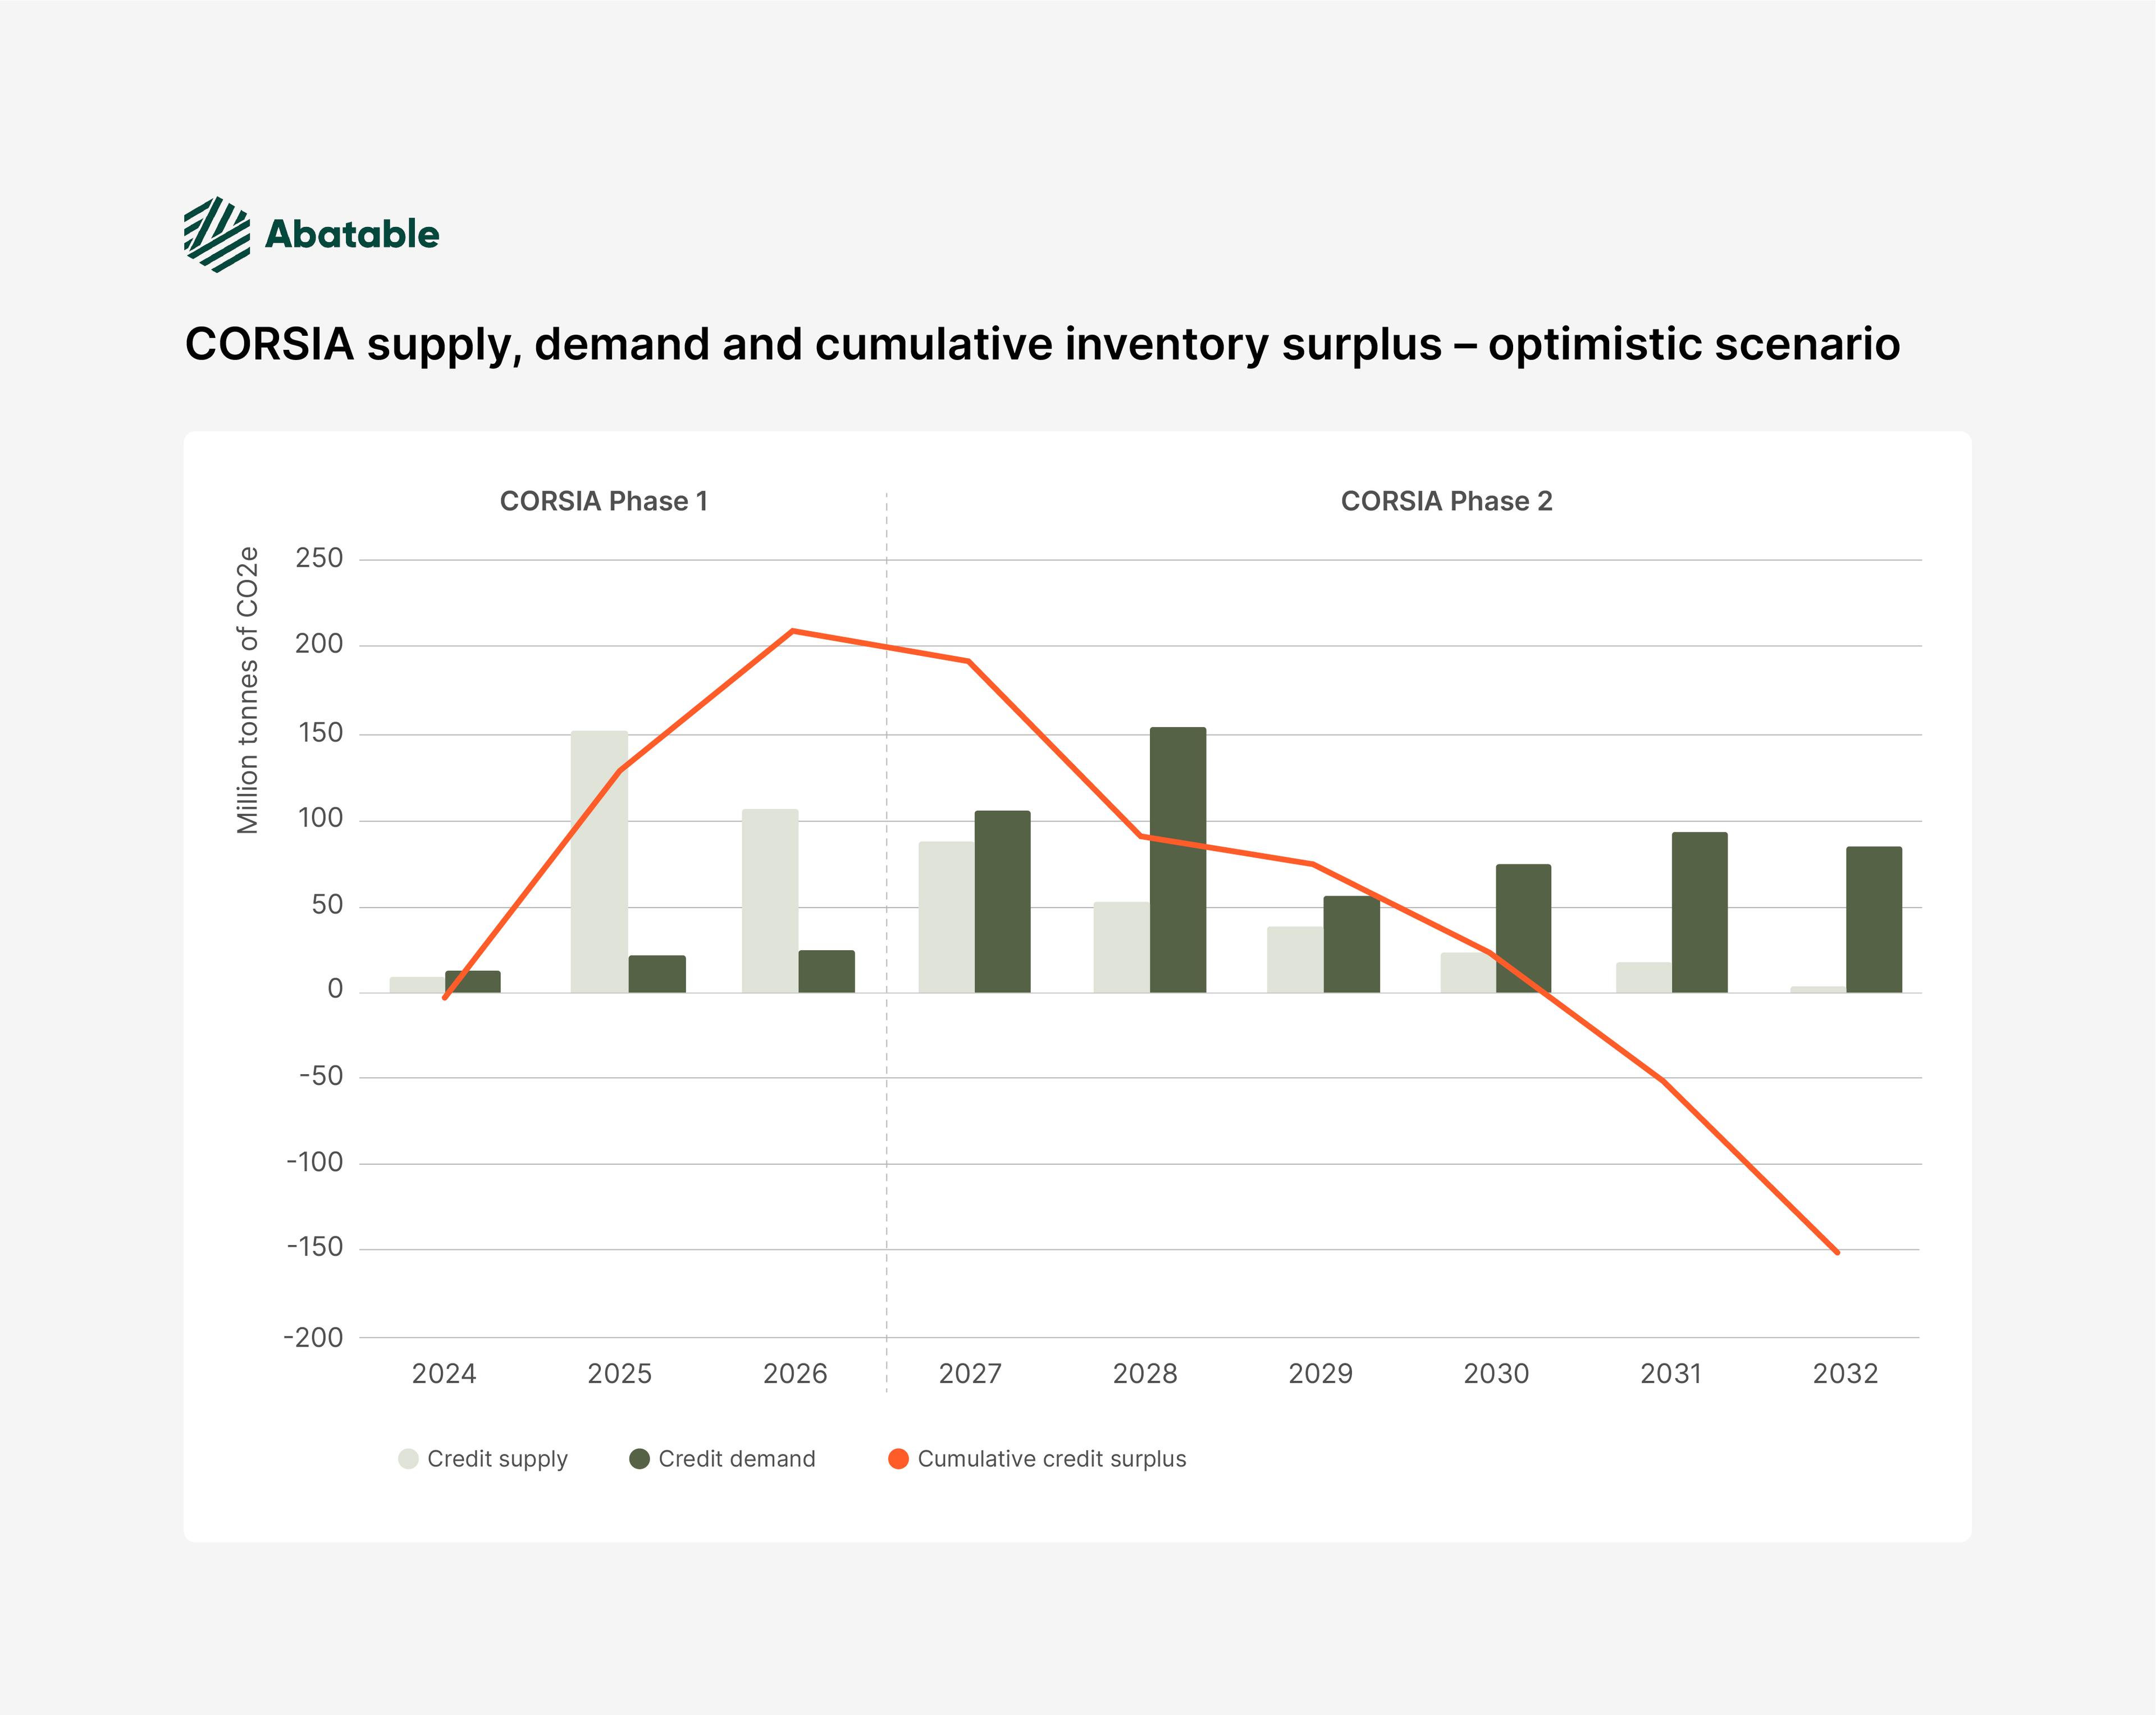Click the 2026 peak on surplus line
This screenshot has height=1715, width=2156.
(x=793, y=631)
